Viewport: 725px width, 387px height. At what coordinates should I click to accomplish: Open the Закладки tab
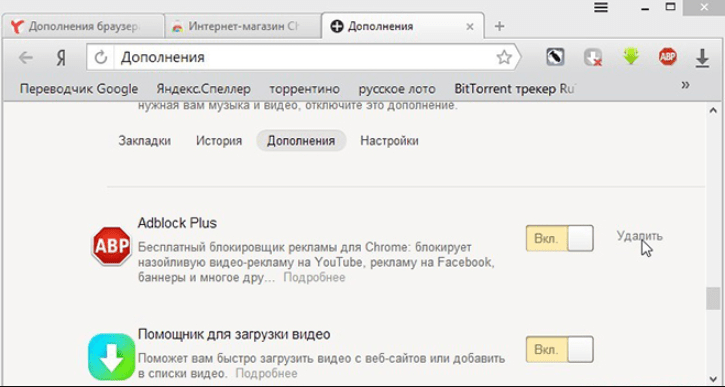point(145,141)
